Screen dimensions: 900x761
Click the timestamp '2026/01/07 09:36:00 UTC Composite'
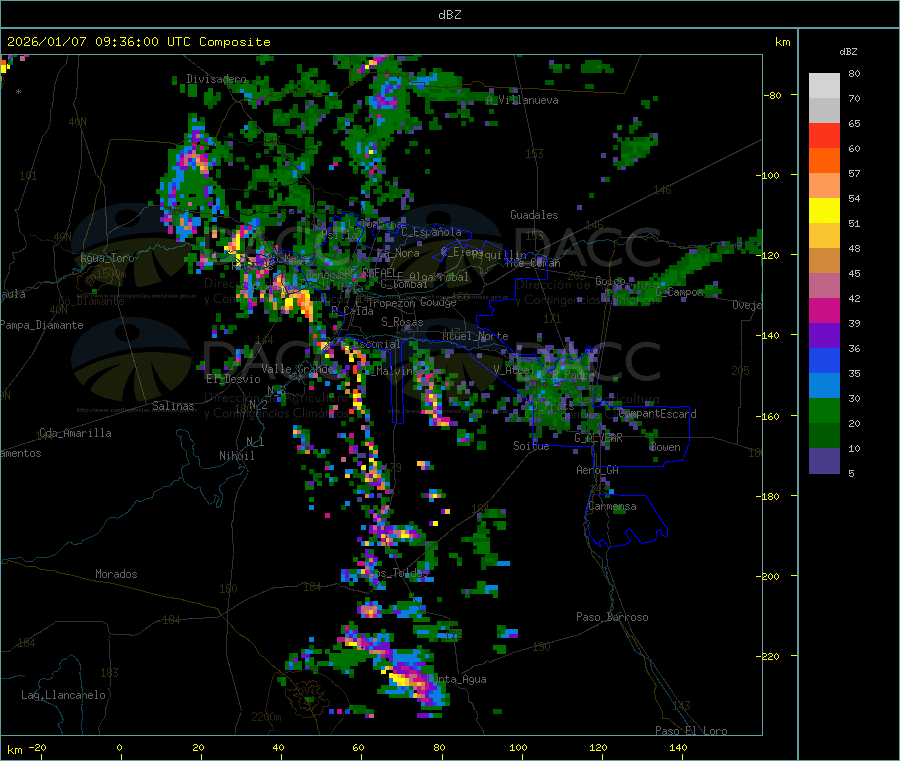[138, 42]
